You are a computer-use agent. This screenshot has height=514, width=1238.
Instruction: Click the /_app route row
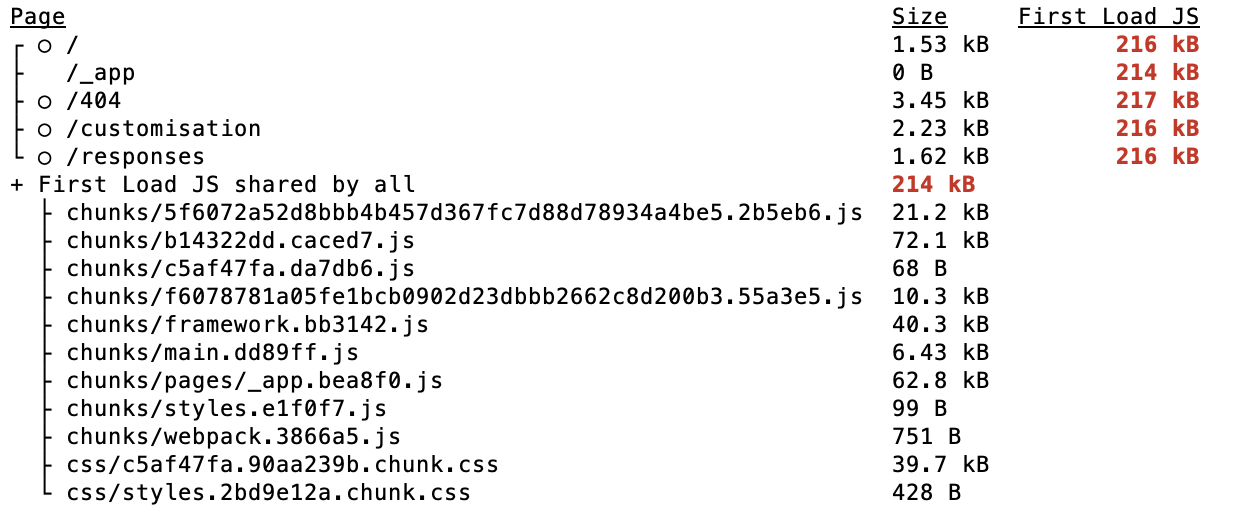(x=605, y=73)
